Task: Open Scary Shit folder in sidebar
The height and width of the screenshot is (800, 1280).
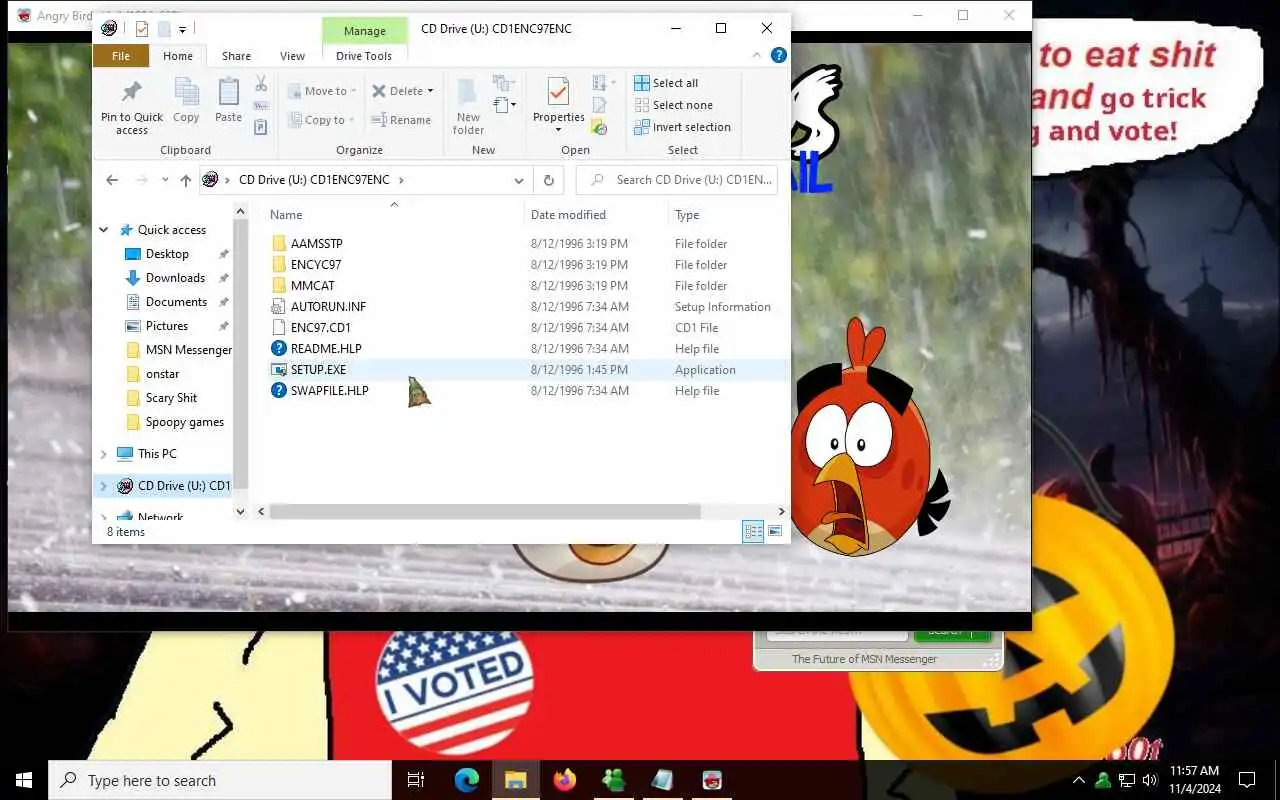Action: [171, 398]
